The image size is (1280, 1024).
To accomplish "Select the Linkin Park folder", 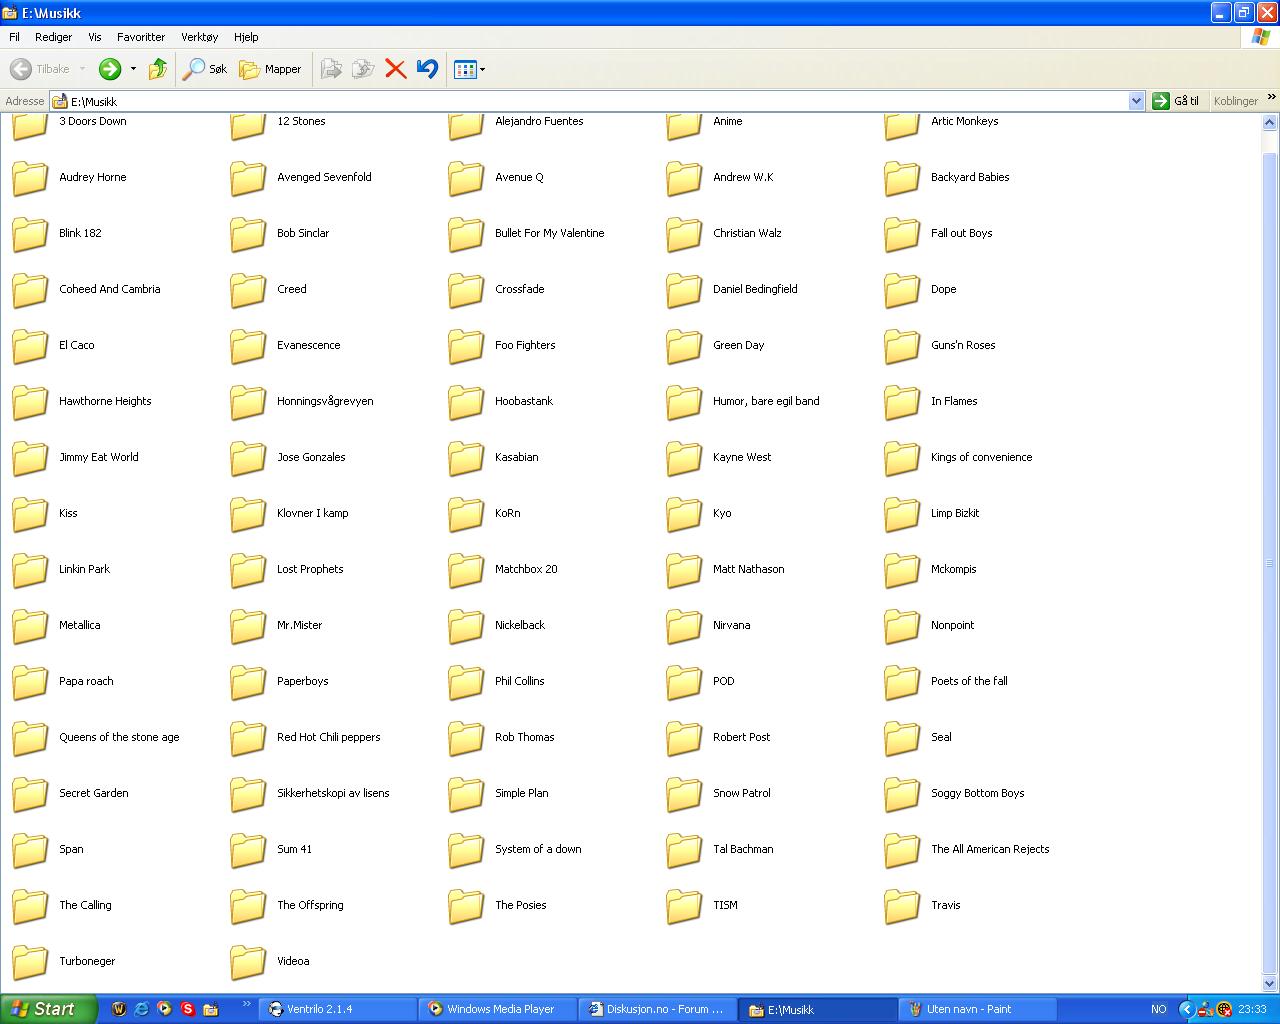I will click(x=61, y=570).
